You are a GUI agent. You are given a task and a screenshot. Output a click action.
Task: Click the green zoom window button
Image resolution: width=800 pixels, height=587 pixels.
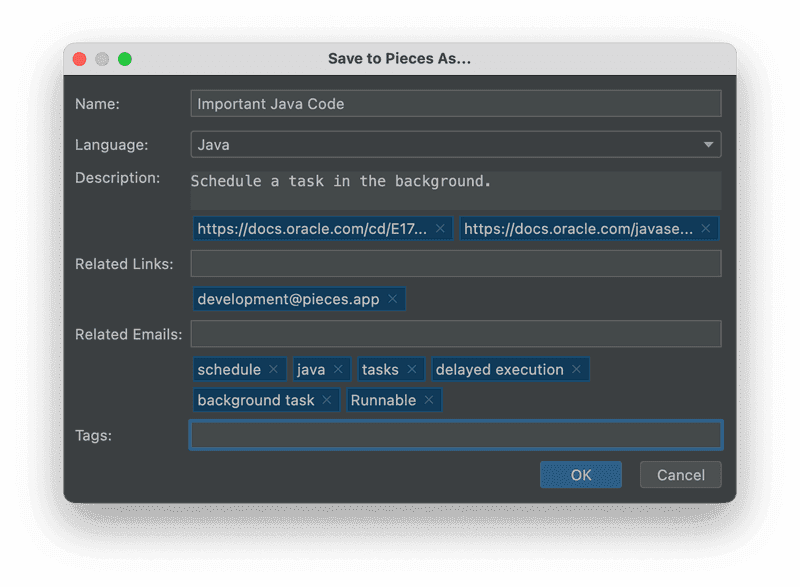click(125, 59)
